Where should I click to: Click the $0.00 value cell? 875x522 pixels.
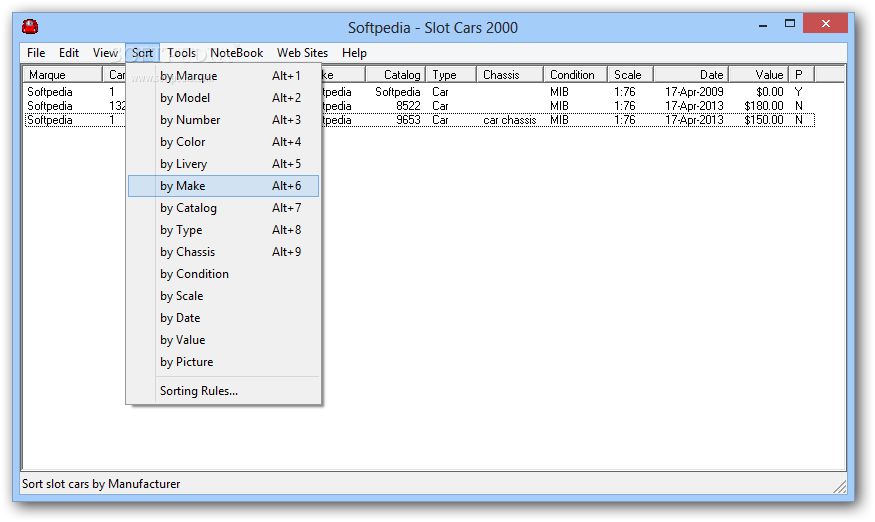770,92
